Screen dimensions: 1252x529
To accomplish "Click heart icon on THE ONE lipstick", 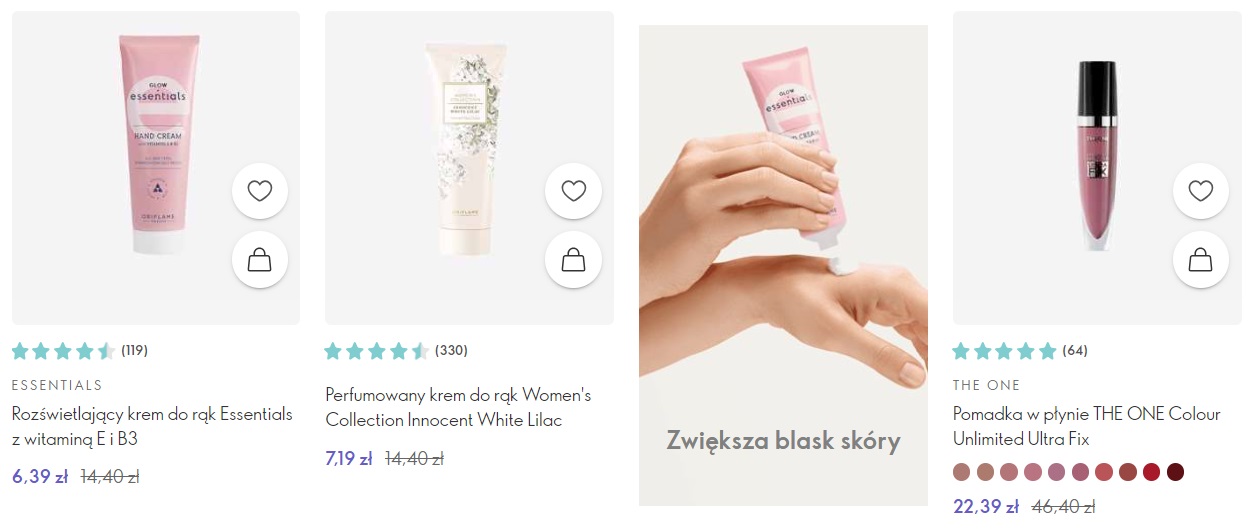I will 1201,191.
